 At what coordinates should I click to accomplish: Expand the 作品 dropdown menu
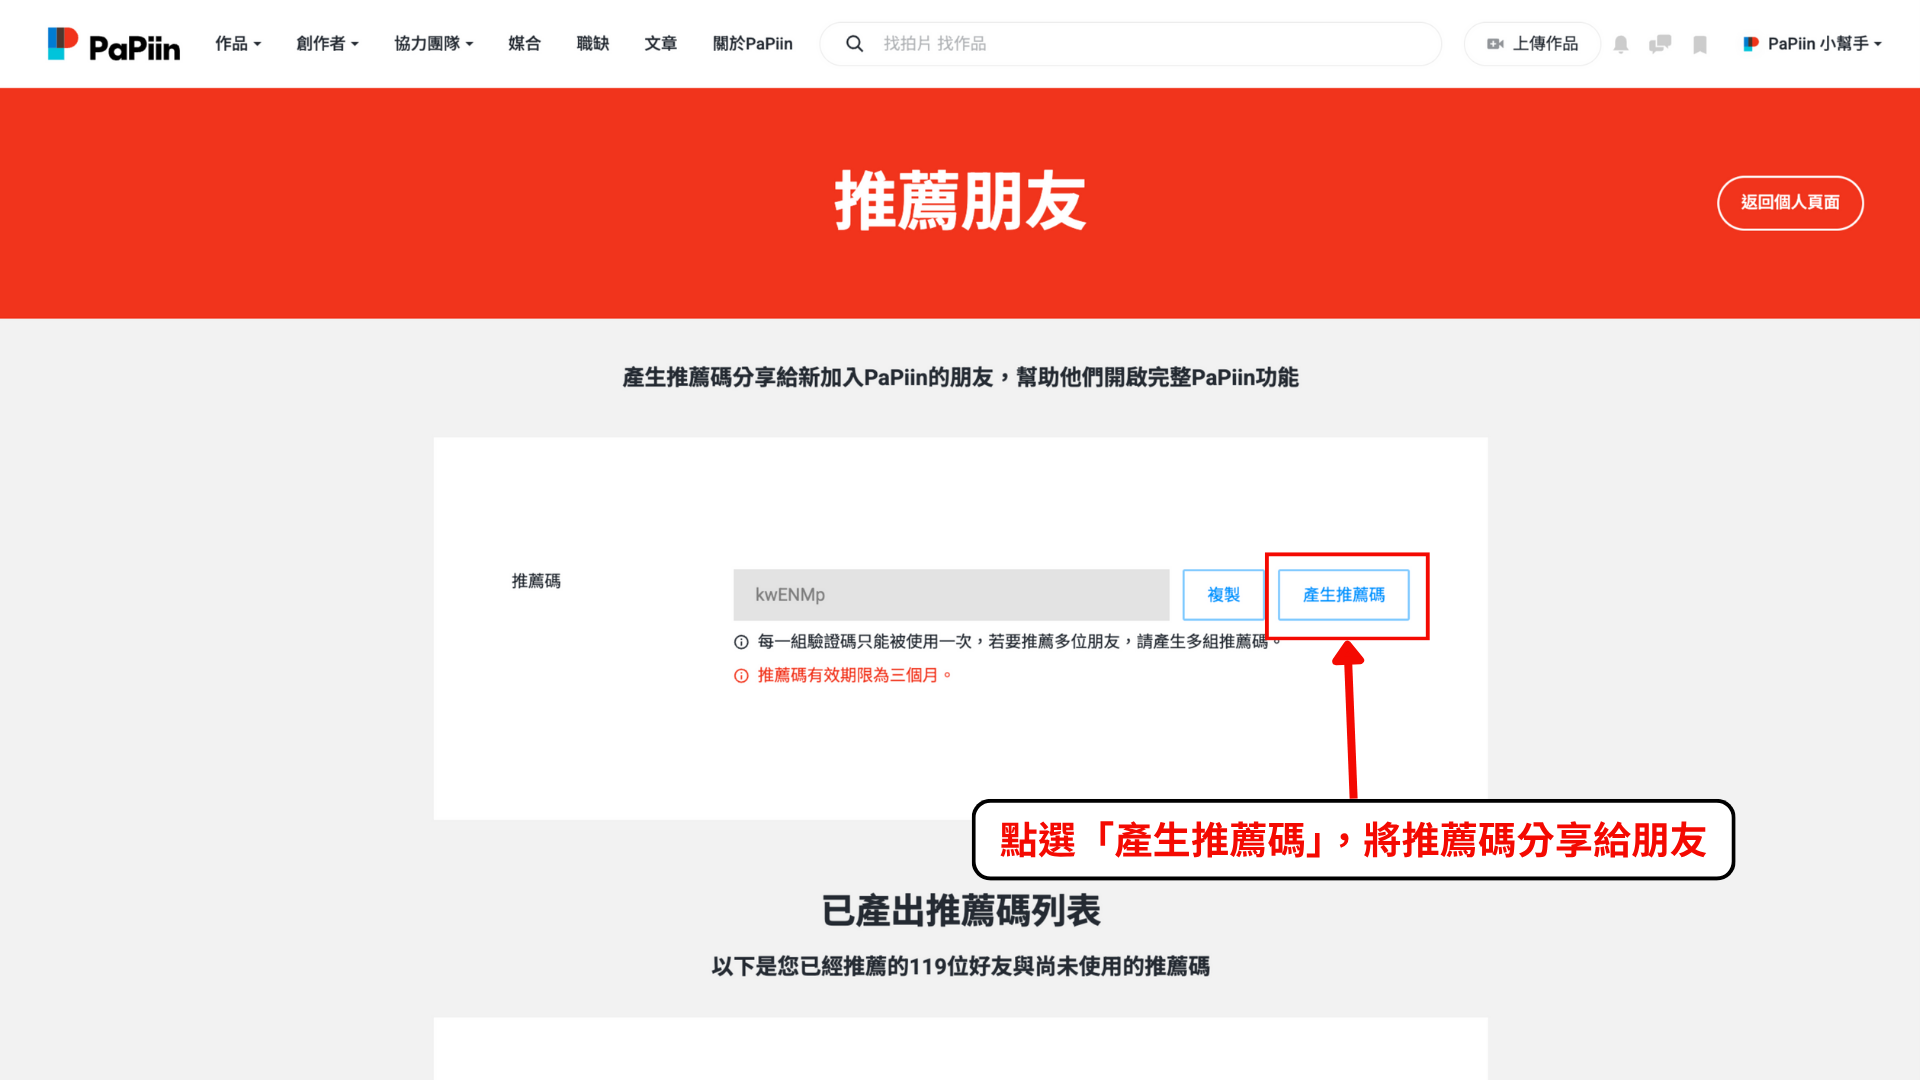coord(238,44)
